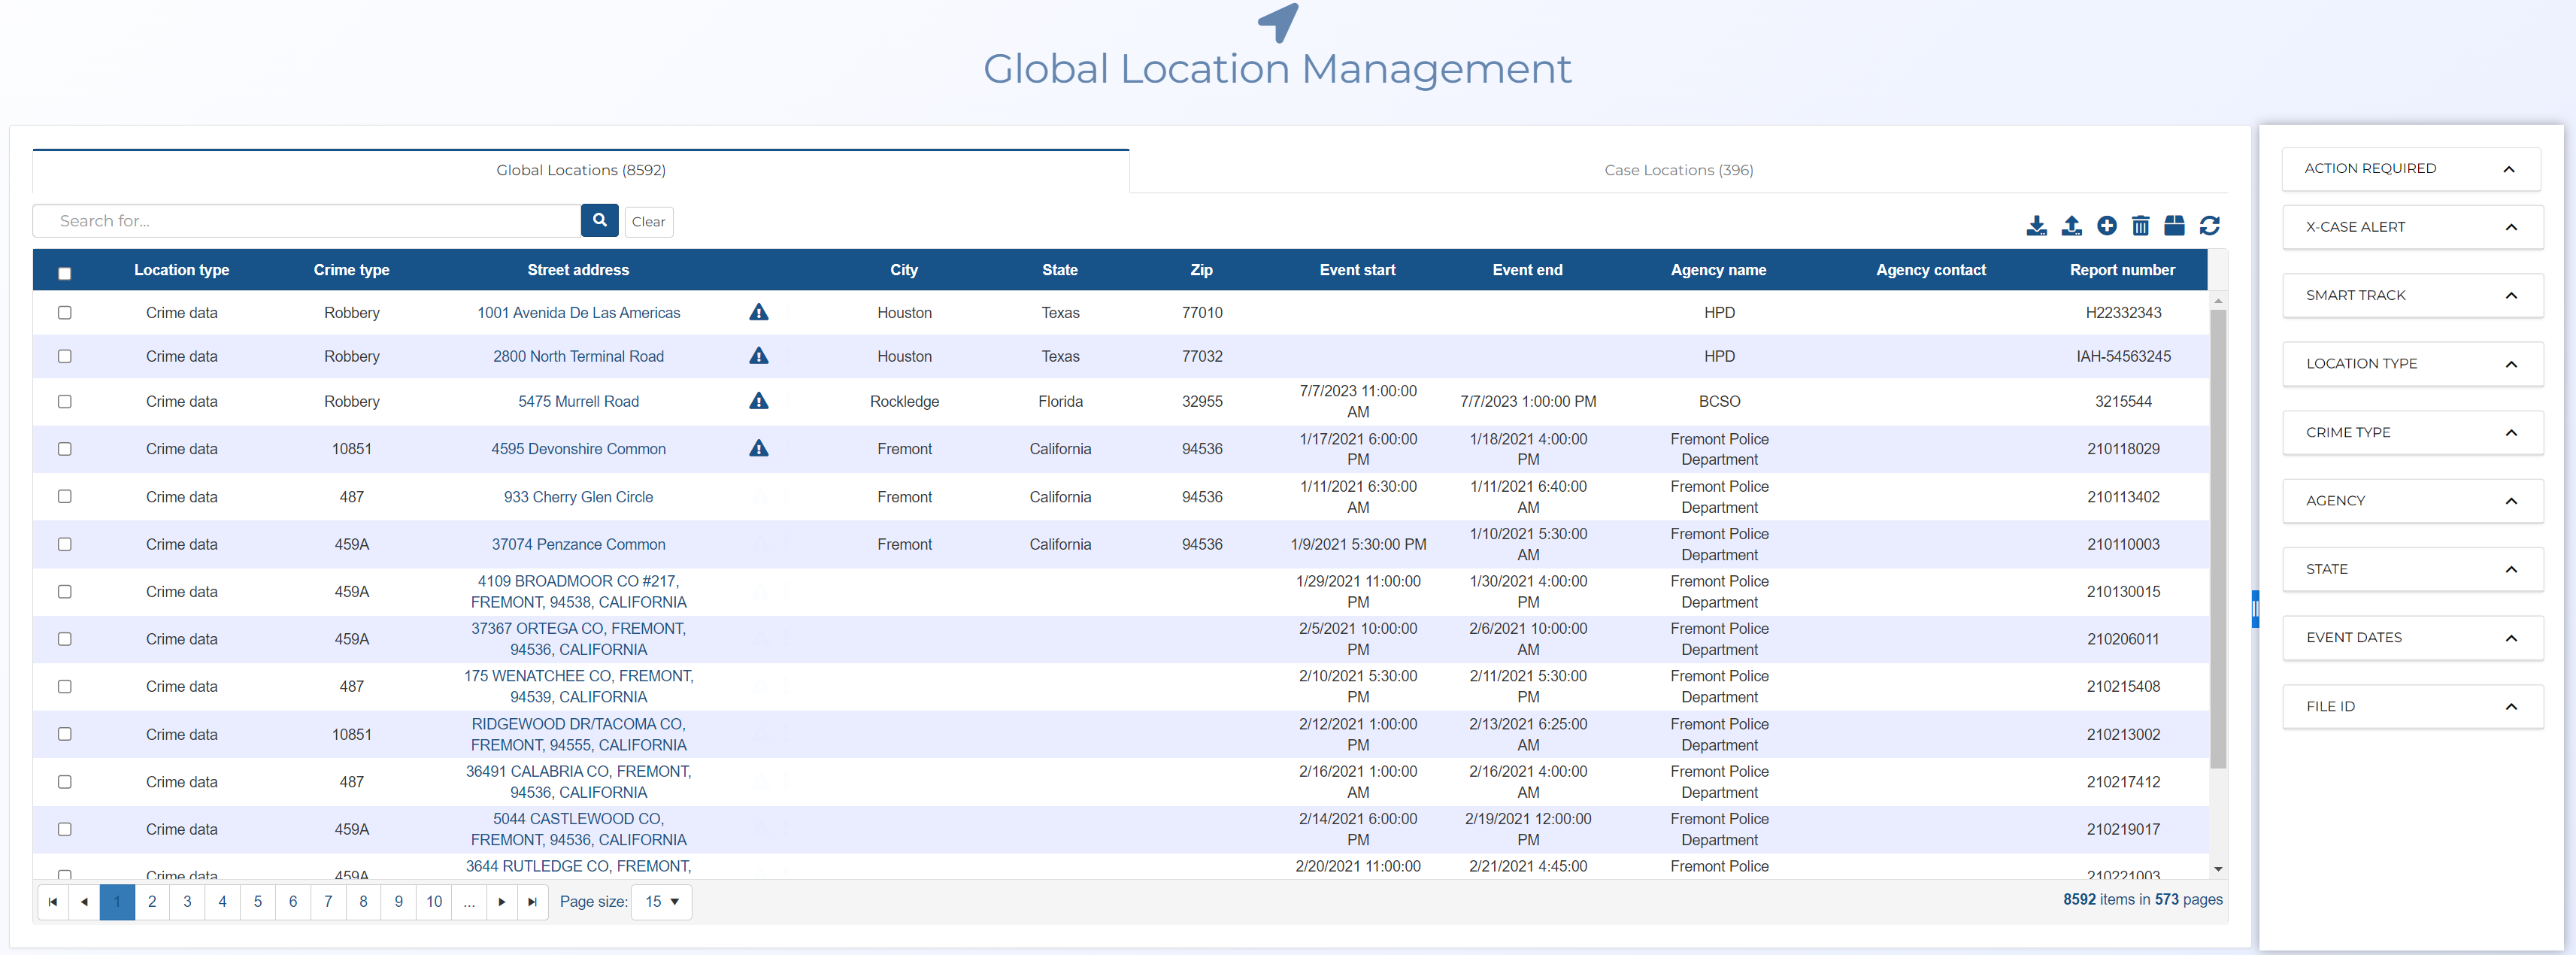Click warning icon for 5475 Murrell Road

759,401
